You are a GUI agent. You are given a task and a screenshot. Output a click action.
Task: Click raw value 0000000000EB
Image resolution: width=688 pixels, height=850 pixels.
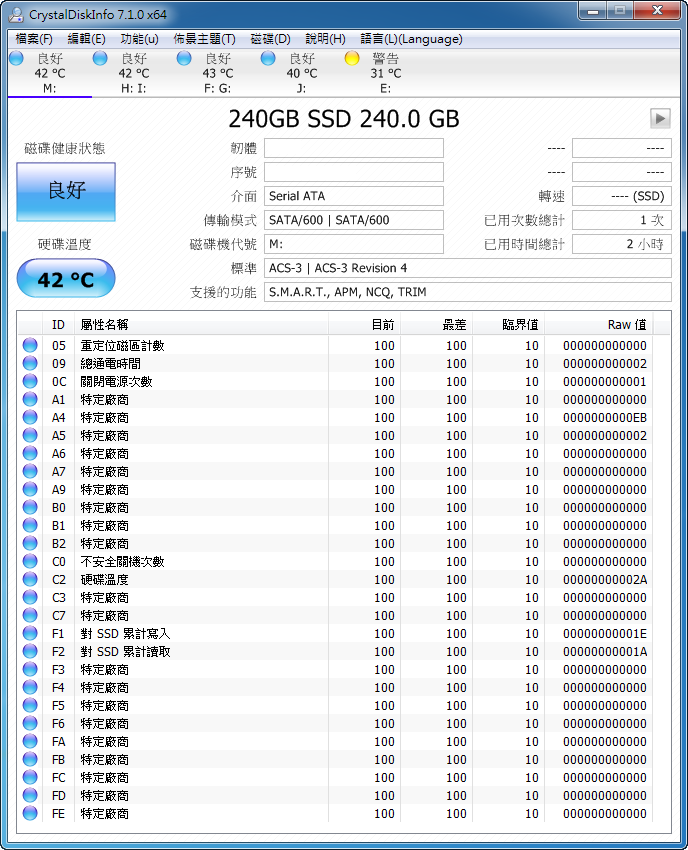point(605,417)
